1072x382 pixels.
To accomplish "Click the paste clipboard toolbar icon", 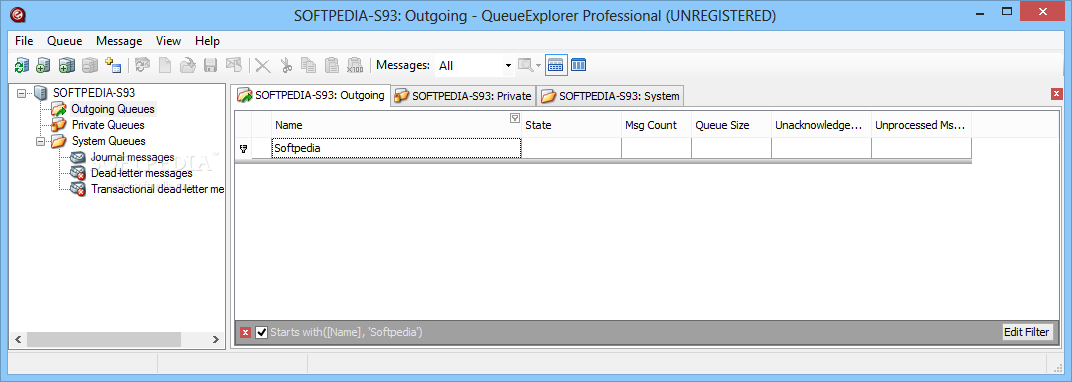I will pyautogui.click(x=332, y=66).
